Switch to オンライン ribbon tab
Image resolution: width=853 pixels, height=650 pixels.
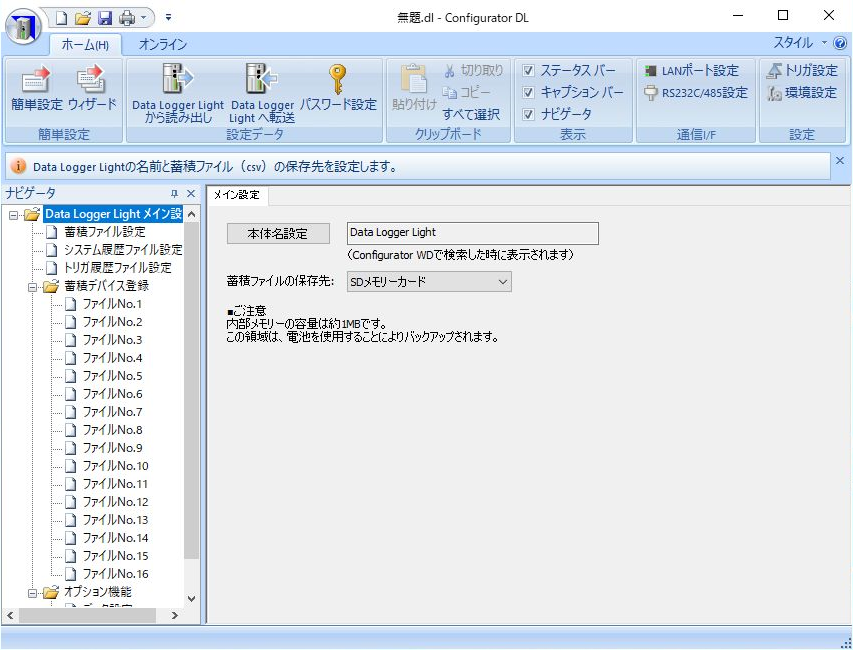click(x=163, y=45)
